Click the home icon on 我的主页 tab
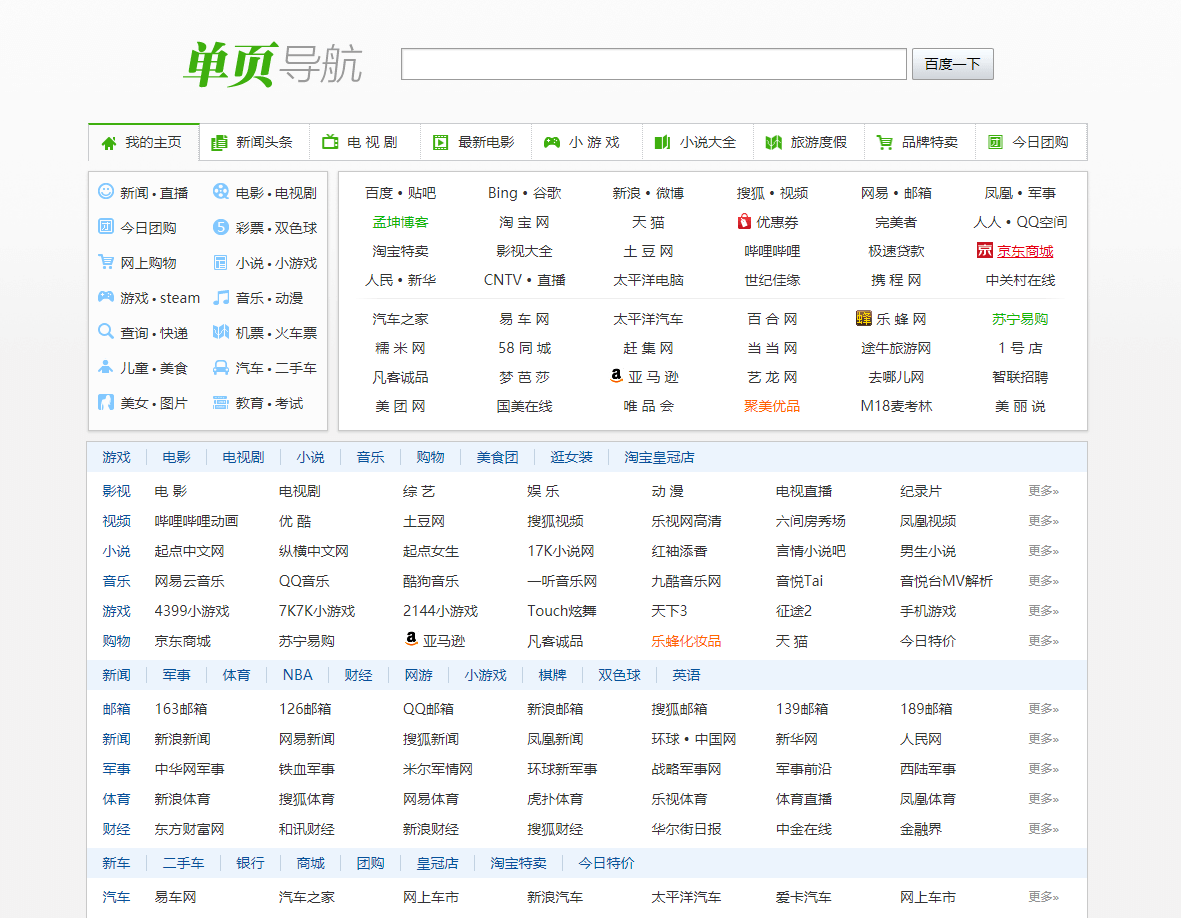1181x918 pixels. (107, 143)
